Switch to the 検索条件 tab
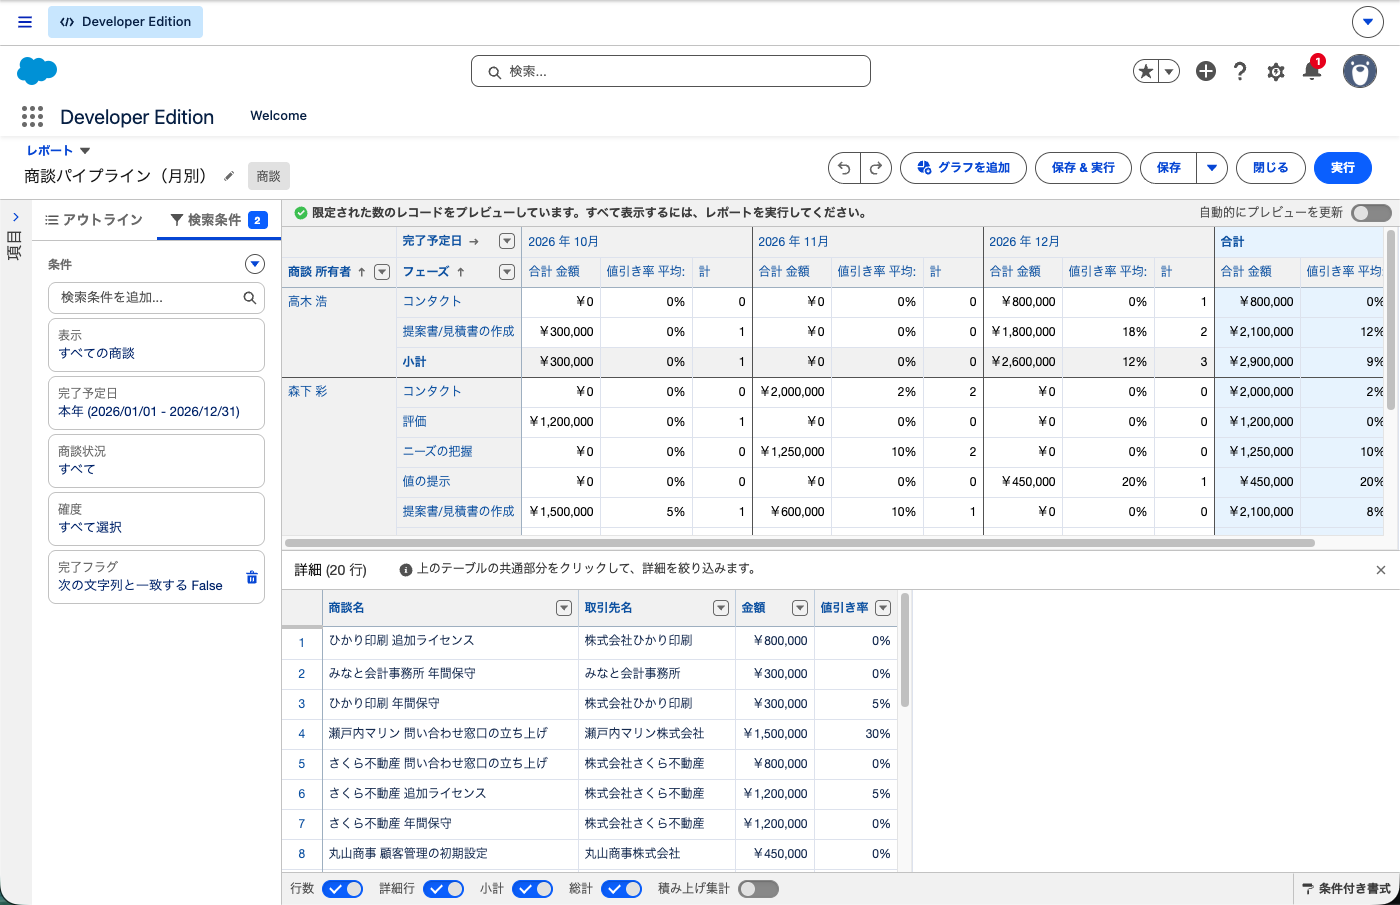 218,220
